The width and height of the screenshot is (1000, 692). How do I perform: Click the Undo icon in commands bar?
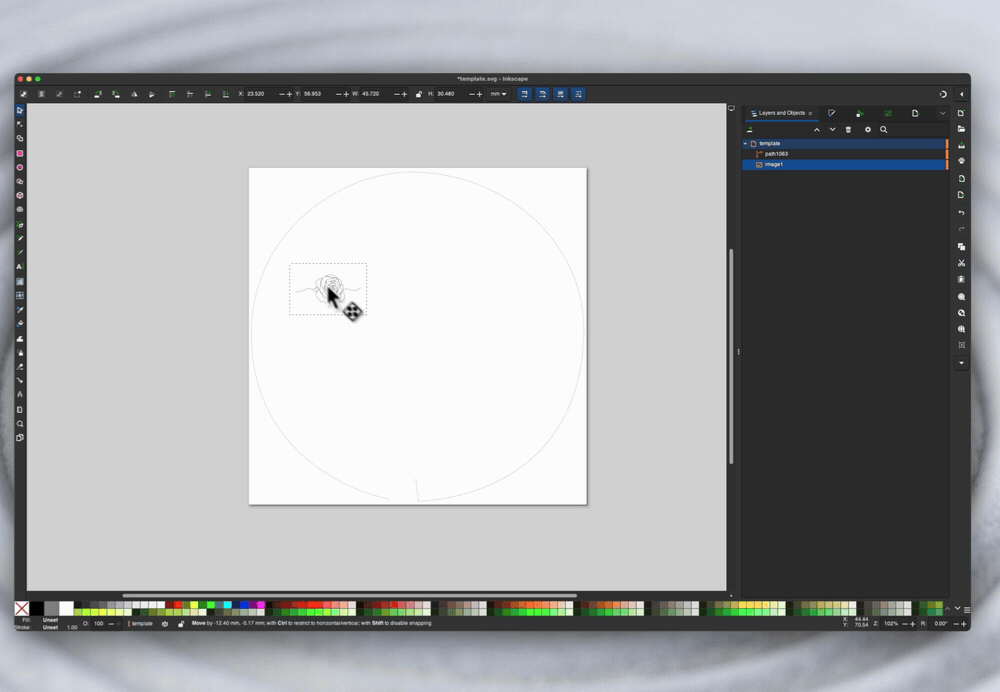click(x=961, y=212)
